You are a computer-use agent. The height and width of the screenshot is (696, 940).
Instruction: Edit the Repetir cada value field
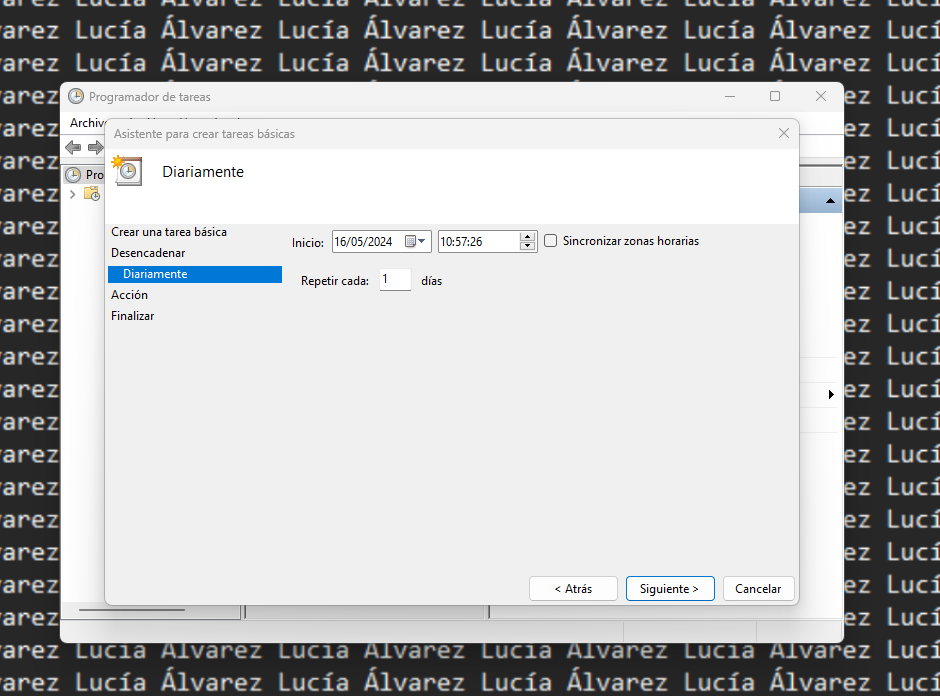point(394,280)
